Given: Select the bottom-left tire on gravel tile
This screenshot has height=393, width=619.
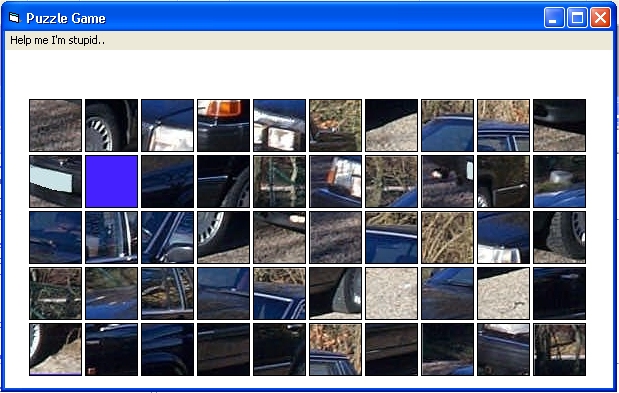Looking at the screenshot, I should [56, 350].
